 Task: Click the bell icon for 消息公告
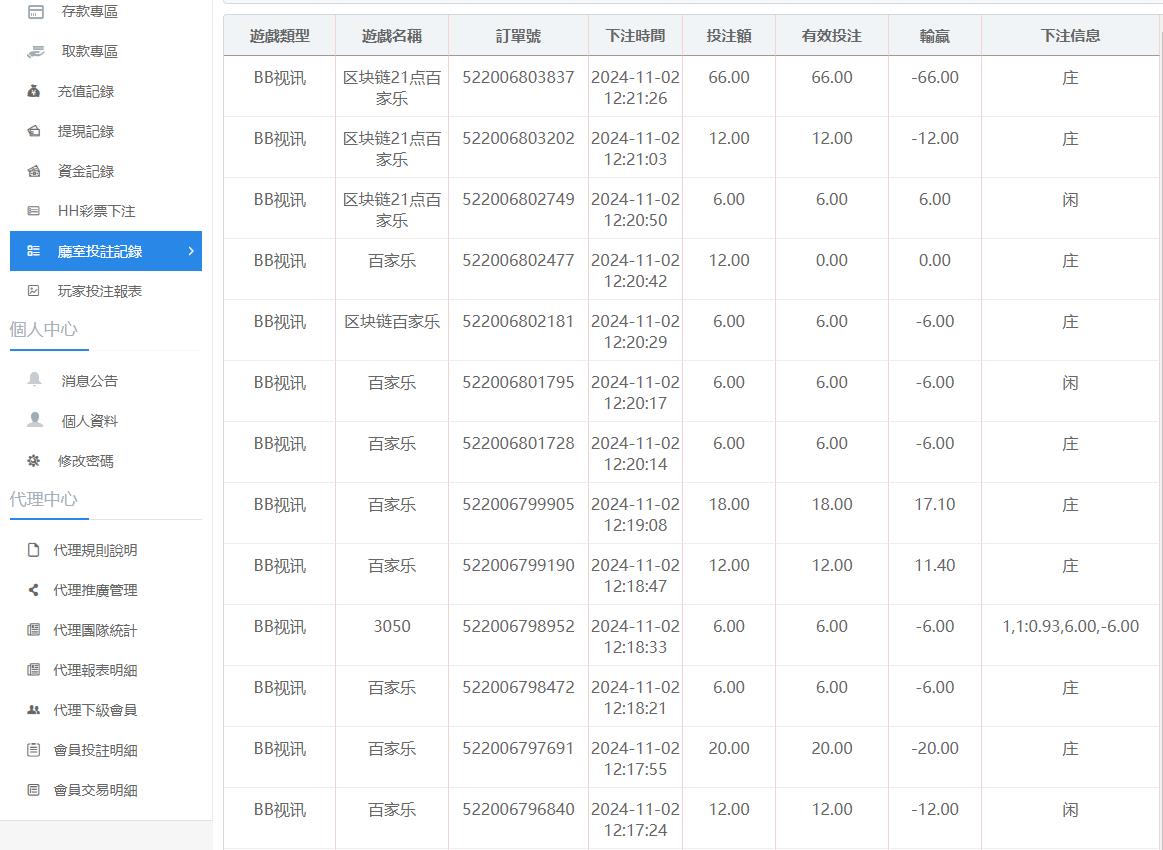[x=35, y=380]
